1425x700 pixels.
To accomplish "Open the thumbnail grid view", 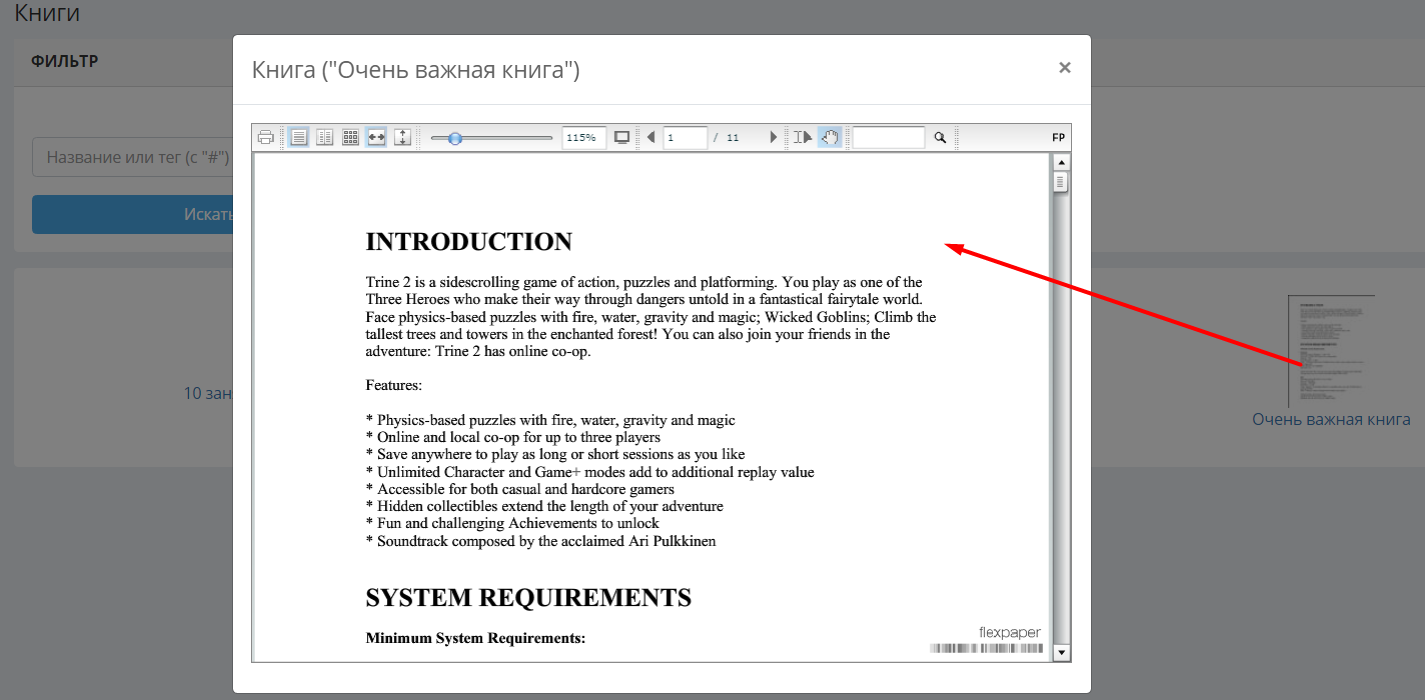I will 350,138.
